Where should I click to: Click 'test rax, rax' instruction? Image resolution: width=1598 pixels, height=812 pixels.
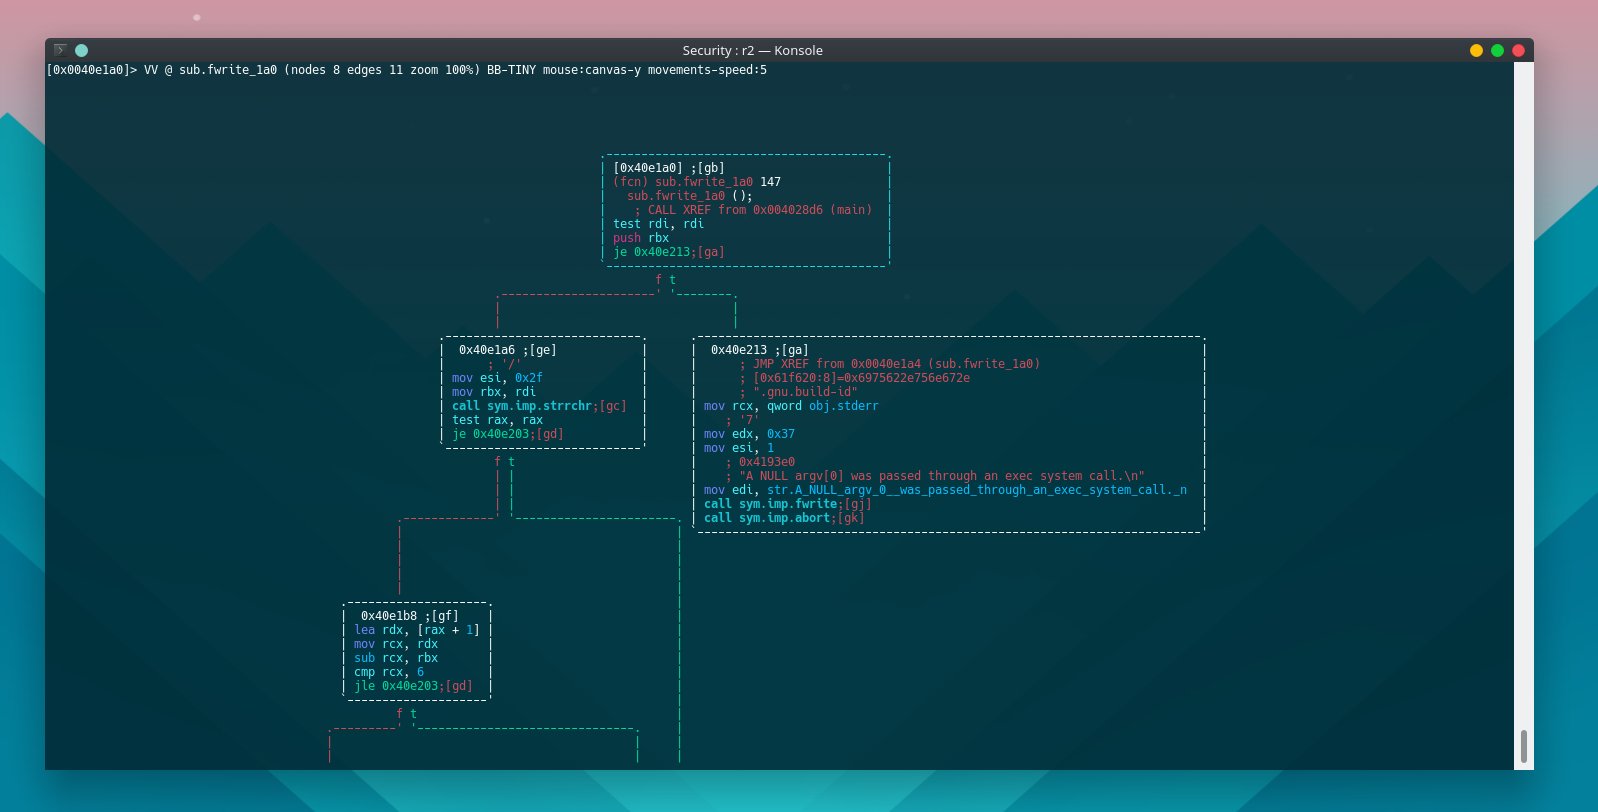(x=497, y=420)
